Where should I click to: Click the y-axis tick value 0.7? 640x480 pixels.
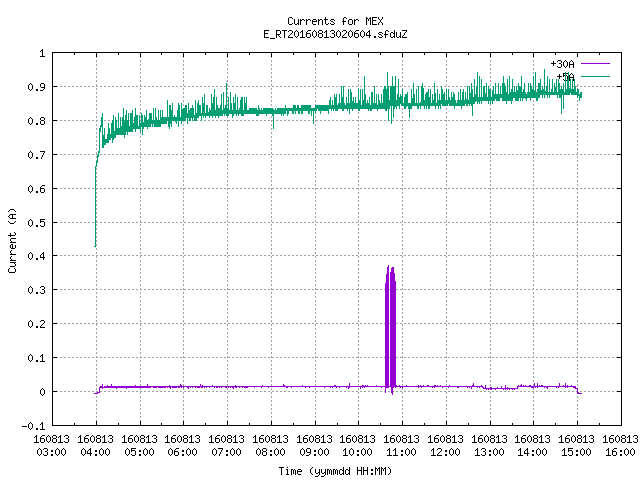(36, 155)
